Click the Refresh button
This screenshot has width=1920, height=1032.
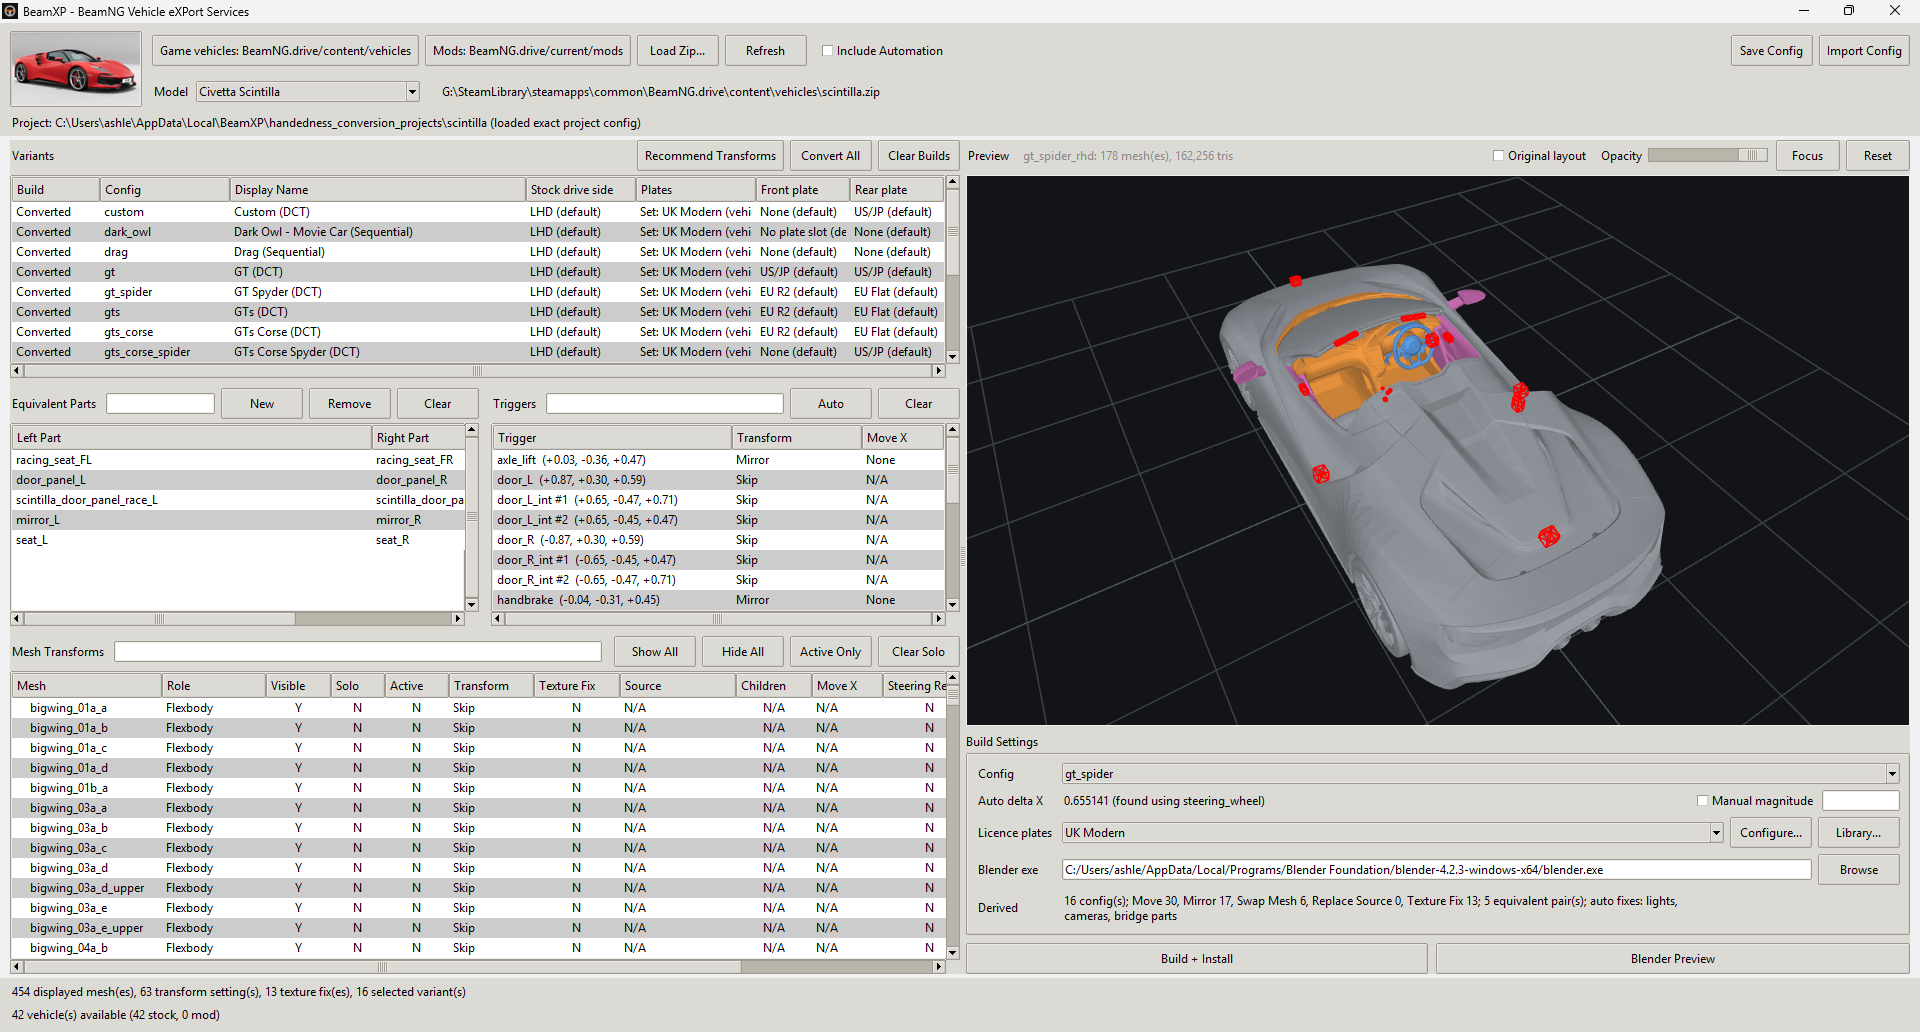765,51
